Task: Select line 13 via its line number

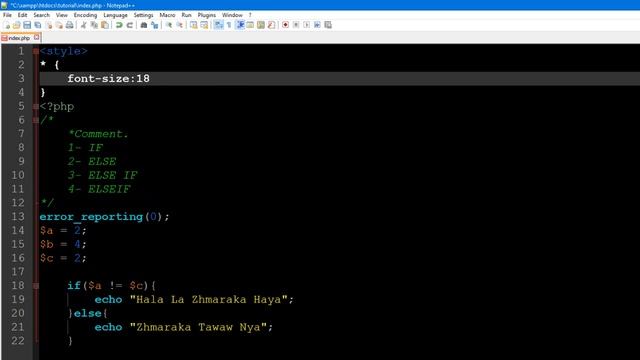Action: point(18,217)
